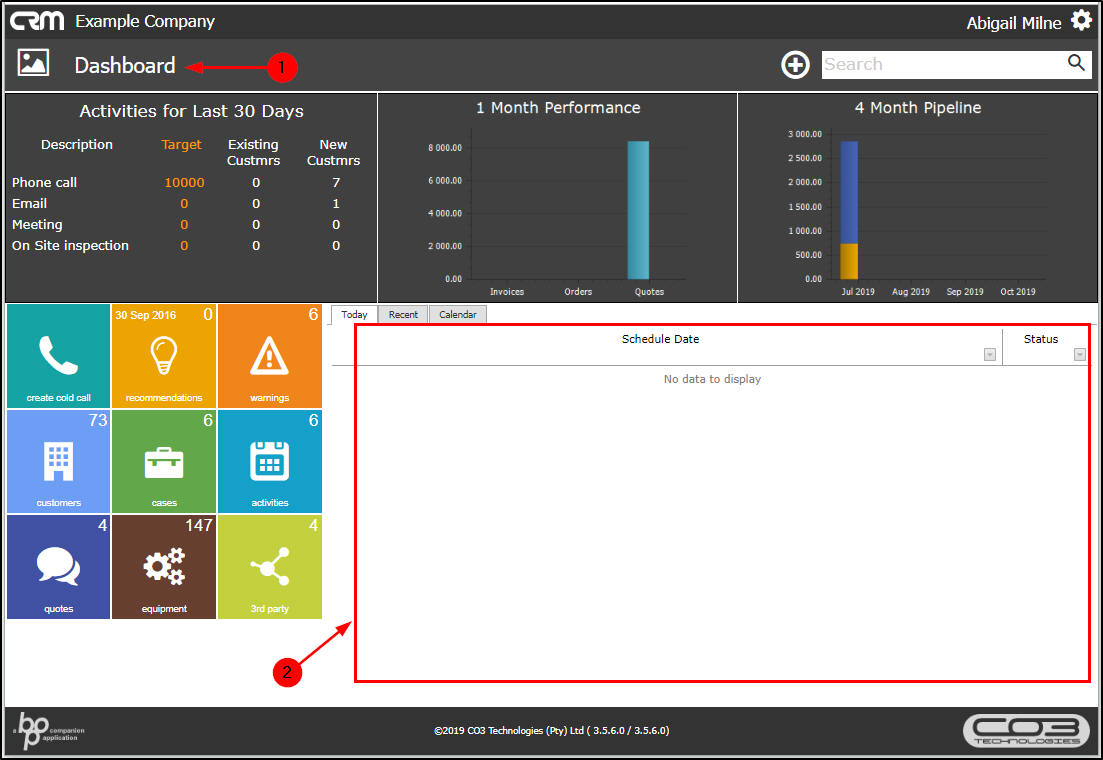1103x760 pixels.
Task: Click the copyright CO3 Technologies text
Action: tap(552, 731)
